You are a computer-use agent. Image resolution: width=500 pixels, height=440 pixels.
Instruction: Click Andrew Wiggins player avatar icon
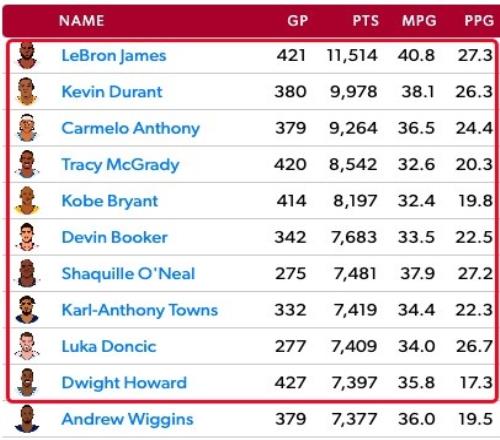pyautogui.click(x=27, y=419)
